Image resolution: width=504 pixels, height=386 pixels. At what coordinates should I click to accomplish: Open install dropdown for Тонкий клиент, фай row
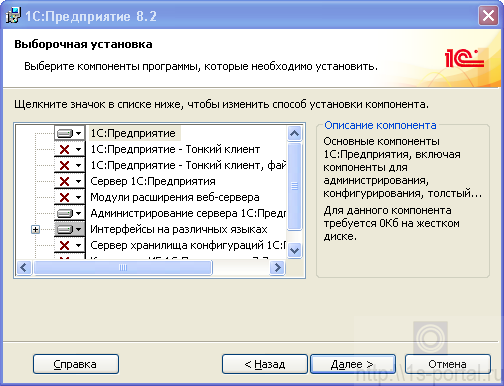(70, 165)
